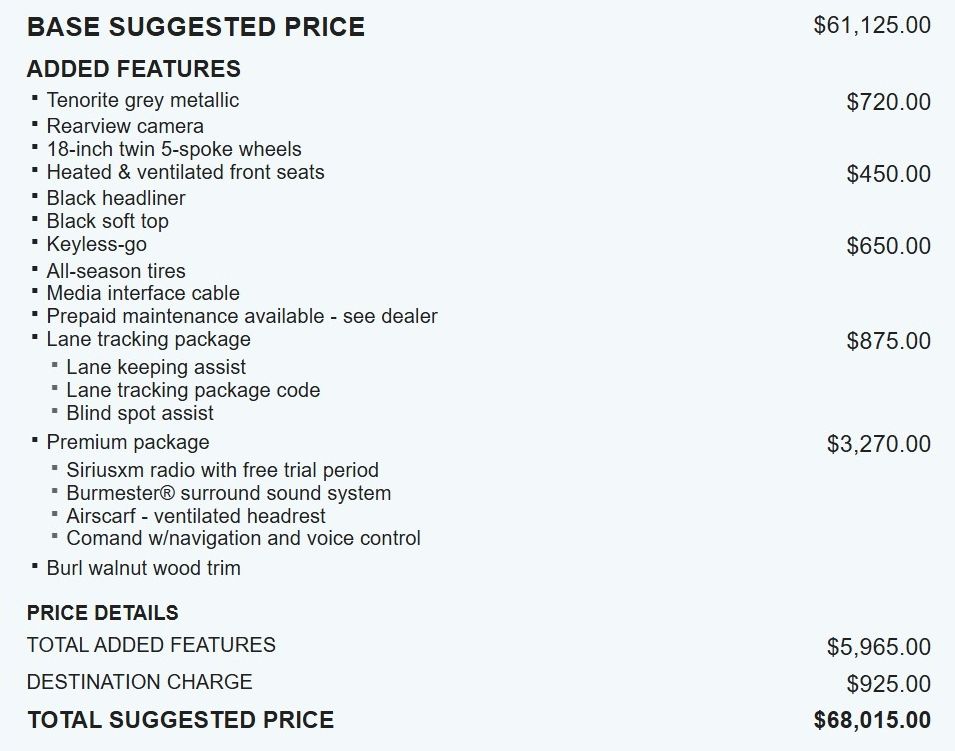Select Tenorite grey metallic feature line

(x=143, y=100)
